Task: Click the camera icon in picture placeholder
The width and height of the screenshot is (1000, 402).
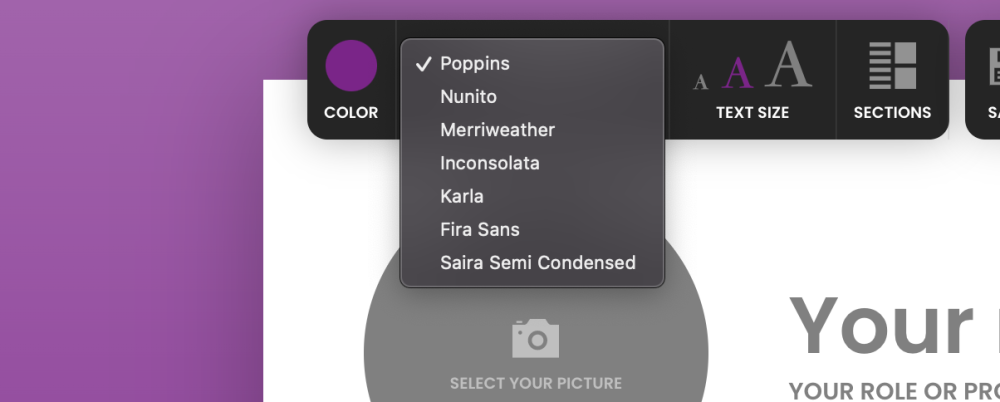Action: point(536,338)
